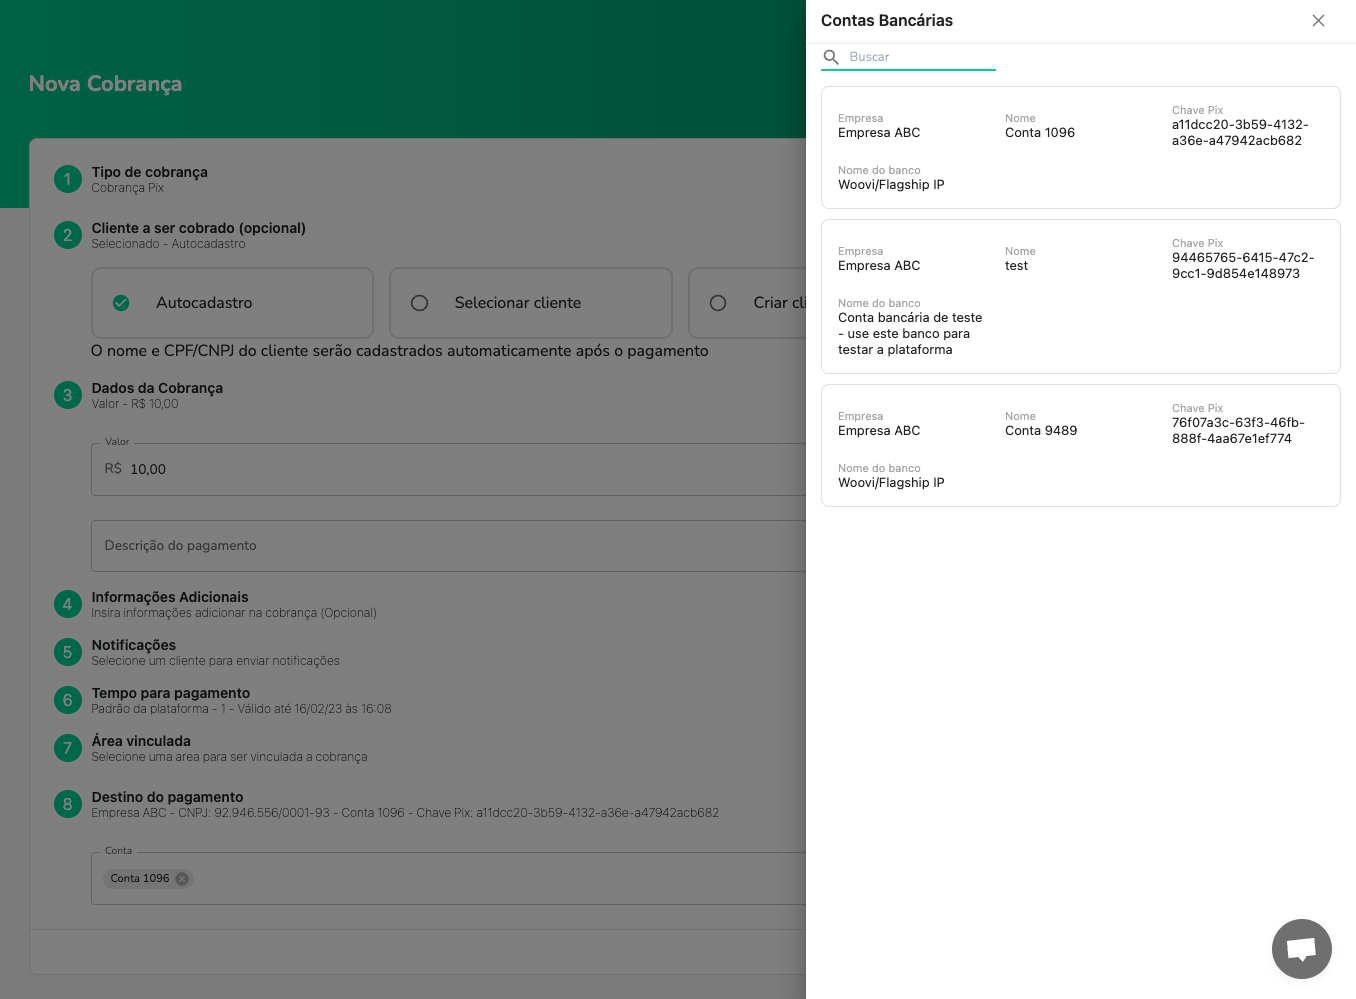
Task: Click step 5 icon for Notificações
Action: (67, 652)
